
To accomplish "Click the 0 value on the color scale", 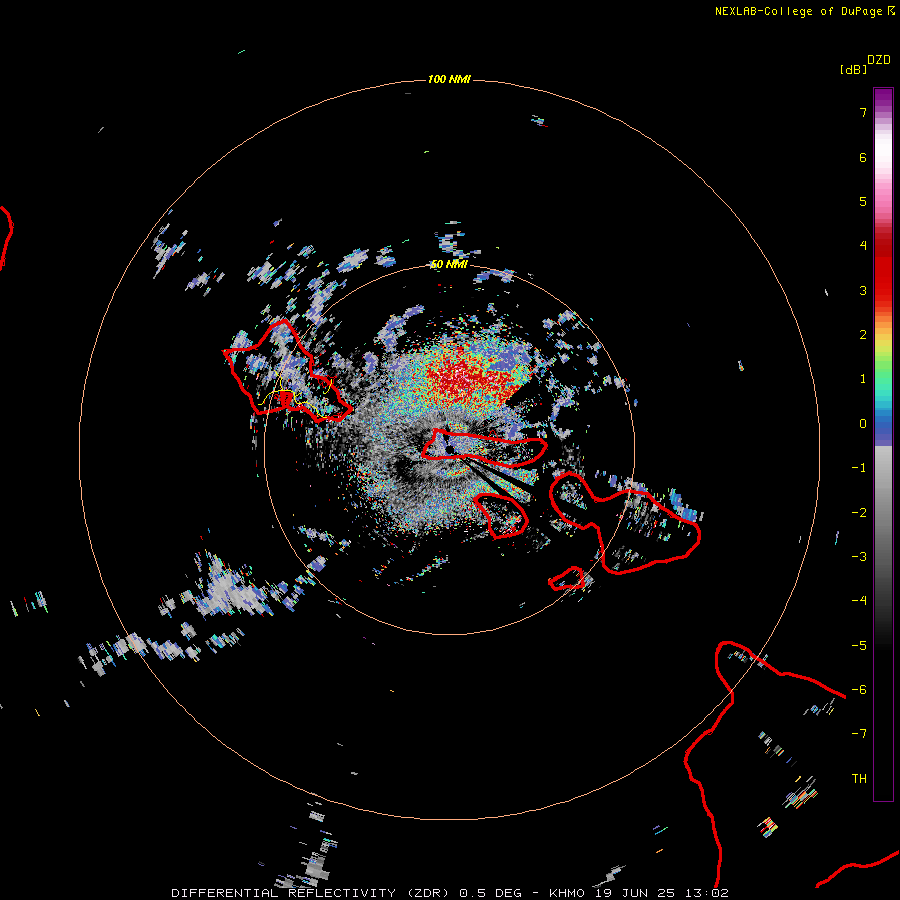I will [863, 424].
